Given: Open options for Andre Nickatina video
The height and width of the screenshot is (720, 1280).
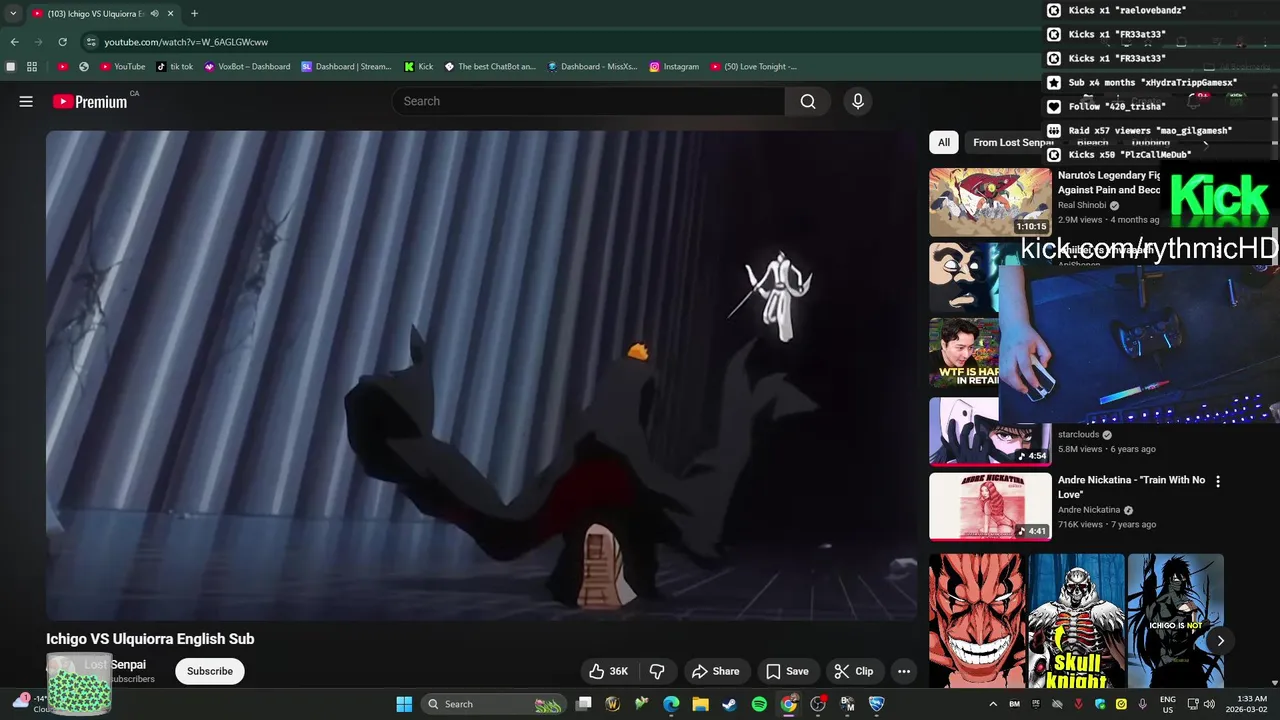Looking at the screenshot, I should 1217,481.
